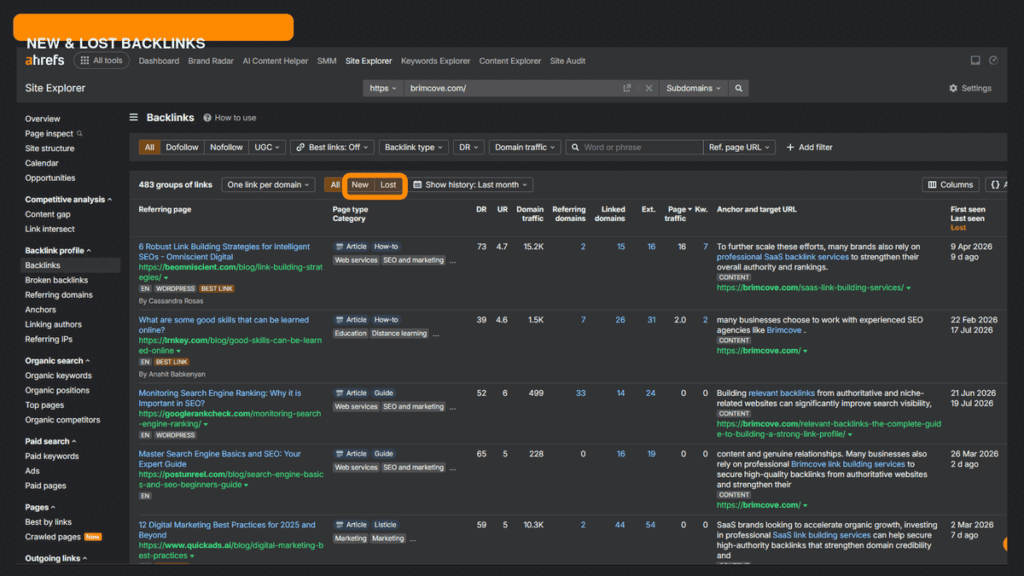Image resolution: width=1024 pixels, height=576 pixels.
Task: Click anchor link Brimcove link building services
Action: click(x=848, y=464)
